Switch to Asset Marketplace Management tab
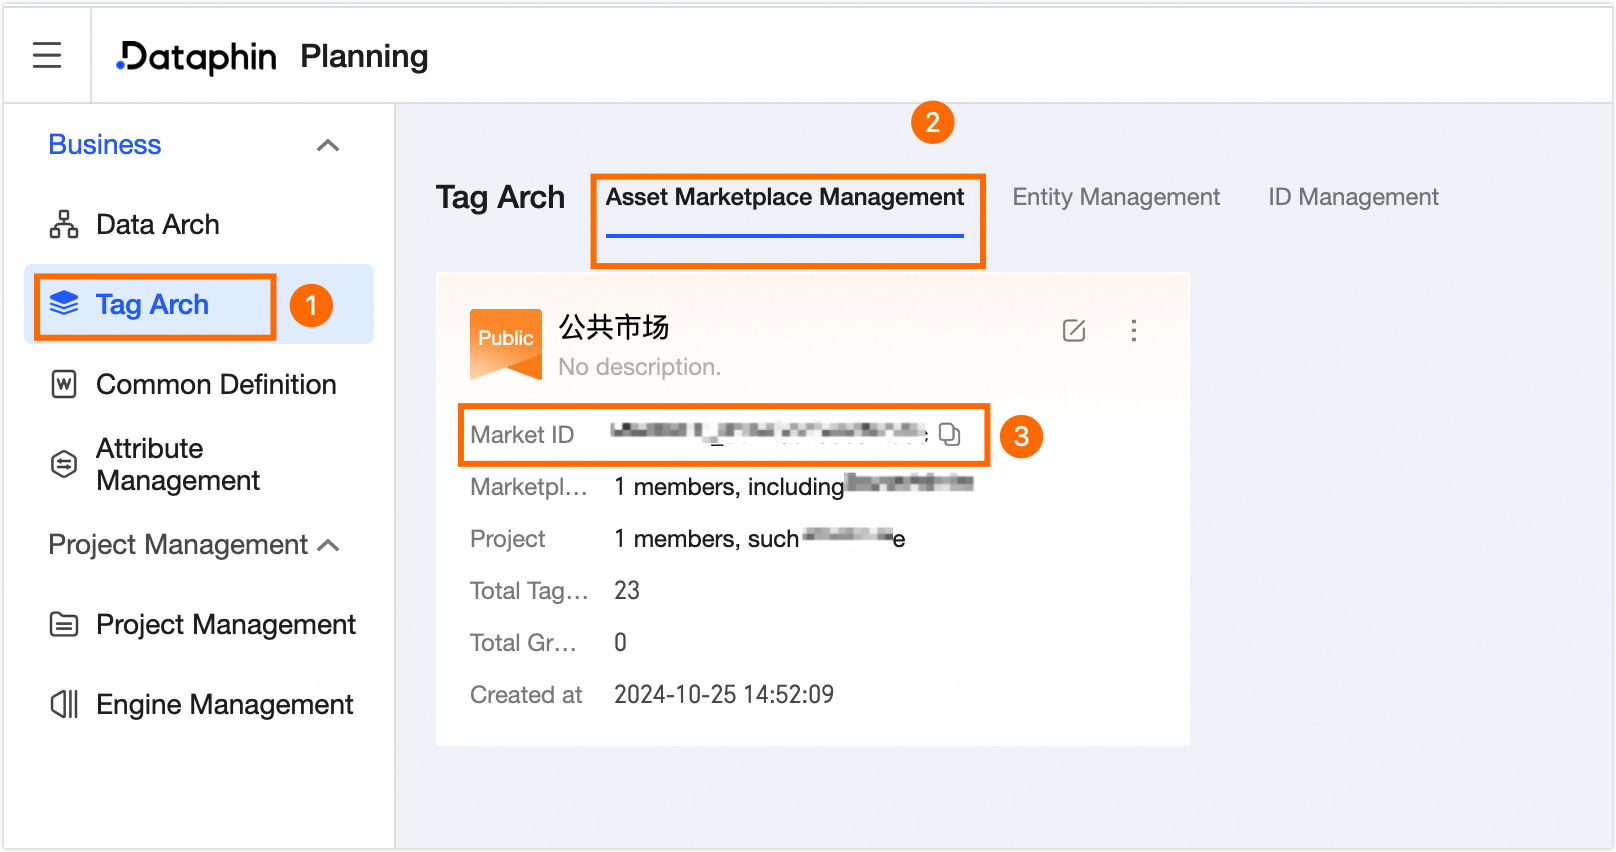The width and height of the screenshot is (1616, 852). [x=785, y=197]
